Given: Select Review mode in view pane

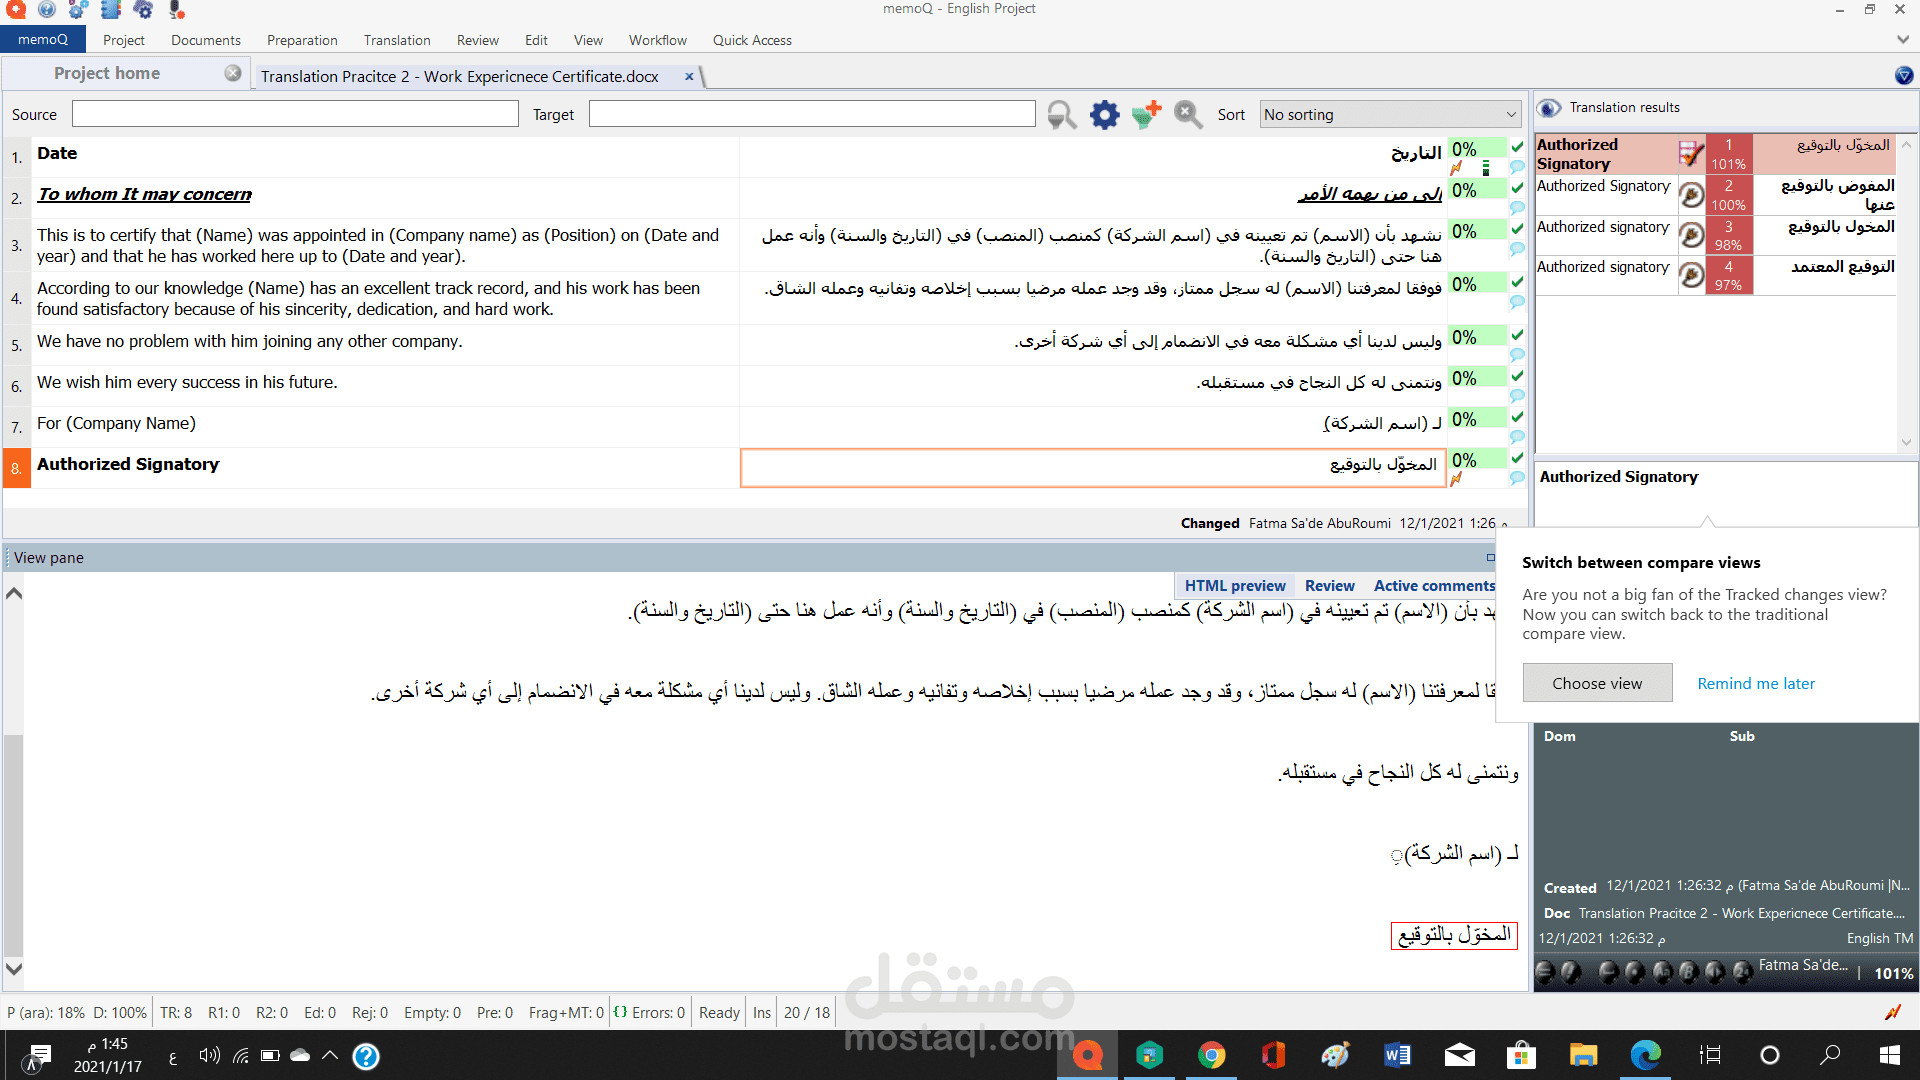Looking at the screenshot, I should [x=1330, y=586].
